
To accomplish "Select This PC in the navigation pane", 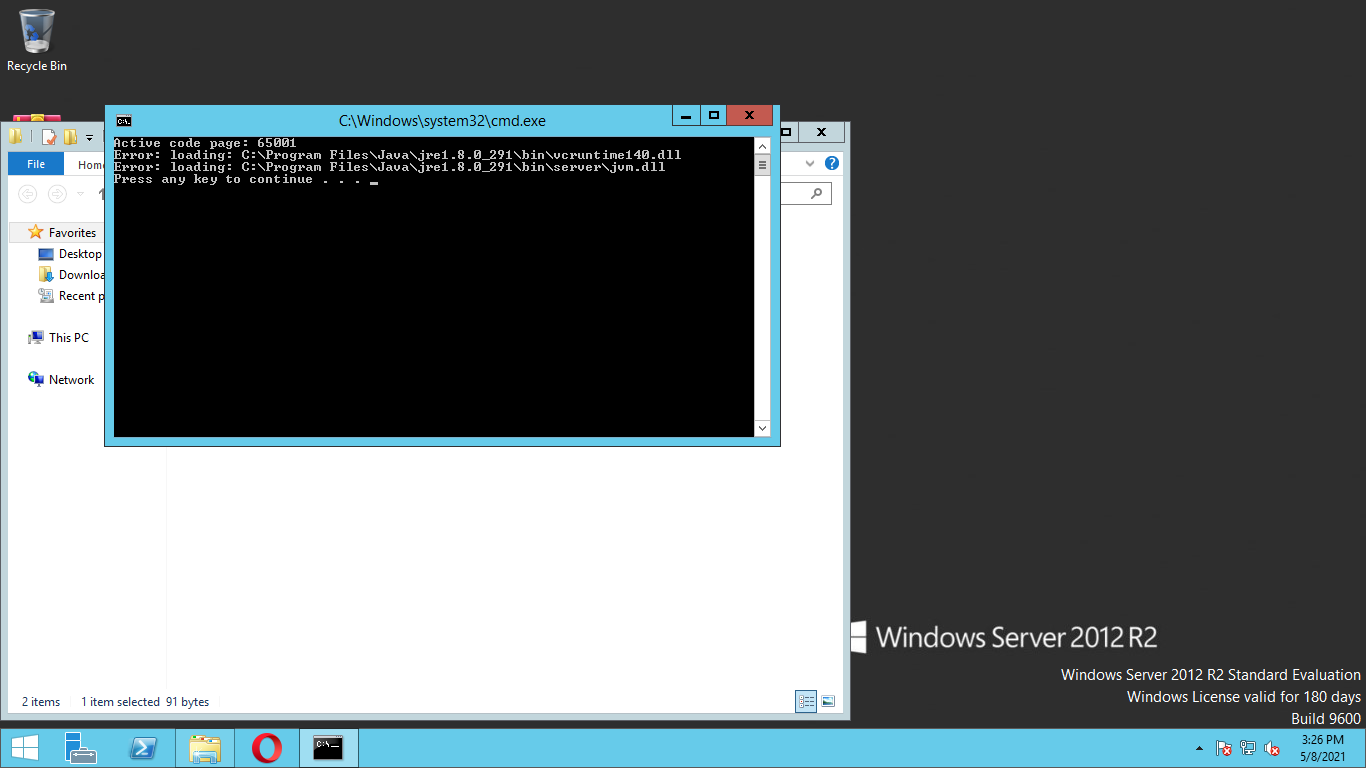I will pos(59,338).
